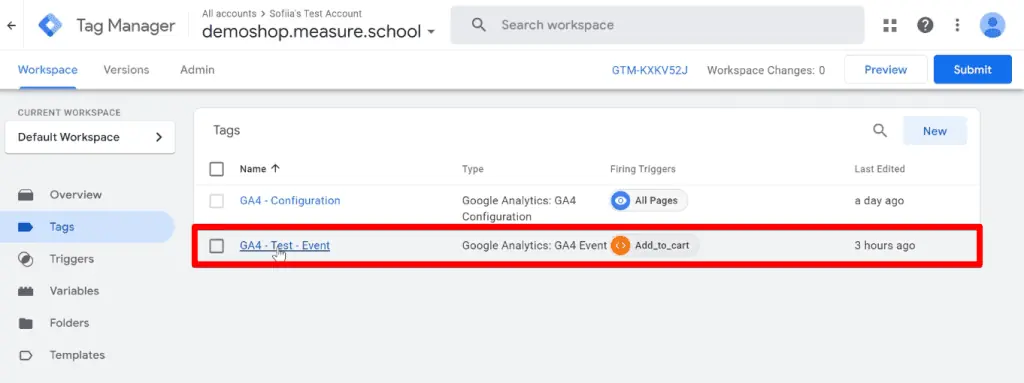Viewport: 1024px width, 383px height.
Task: Click the Last Edited column header
Action: click(x=880, y=169)
